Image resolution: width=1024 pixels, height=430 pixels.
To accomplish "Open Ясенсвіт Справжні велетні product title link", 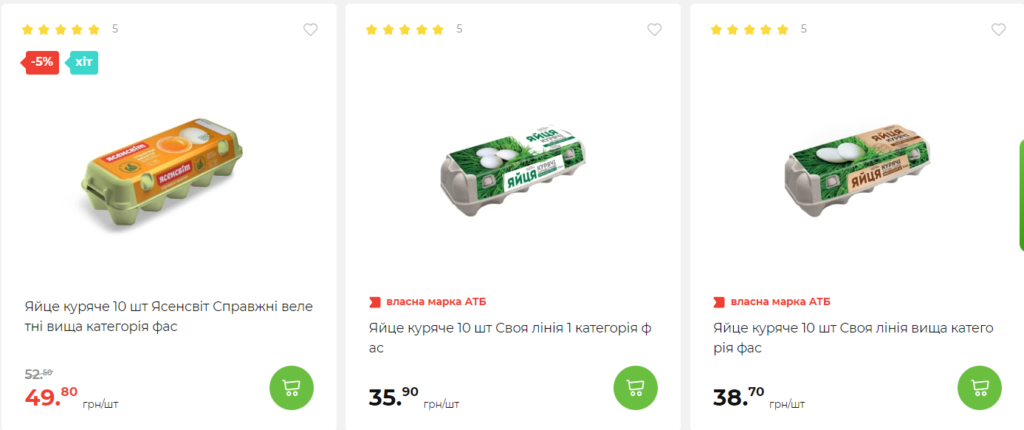I will 169,316.
